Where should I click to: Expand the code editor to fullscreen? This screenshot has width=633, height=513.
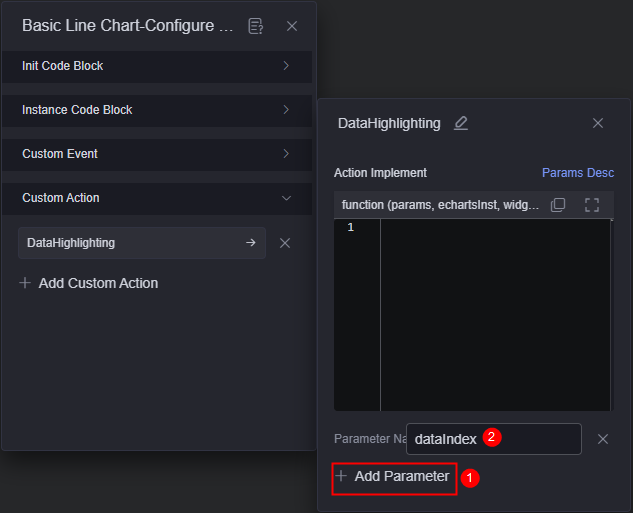pos(592,205)
